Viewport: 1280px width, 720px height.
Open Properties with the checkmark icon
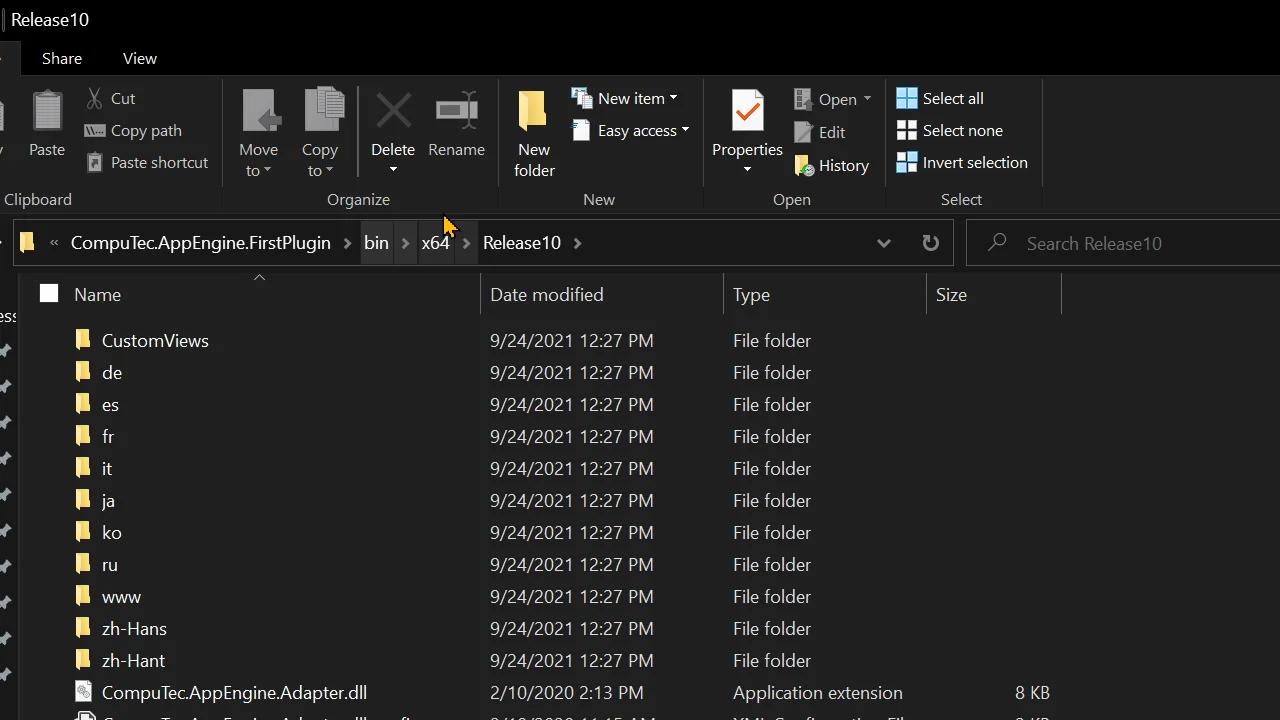(747, 112)
